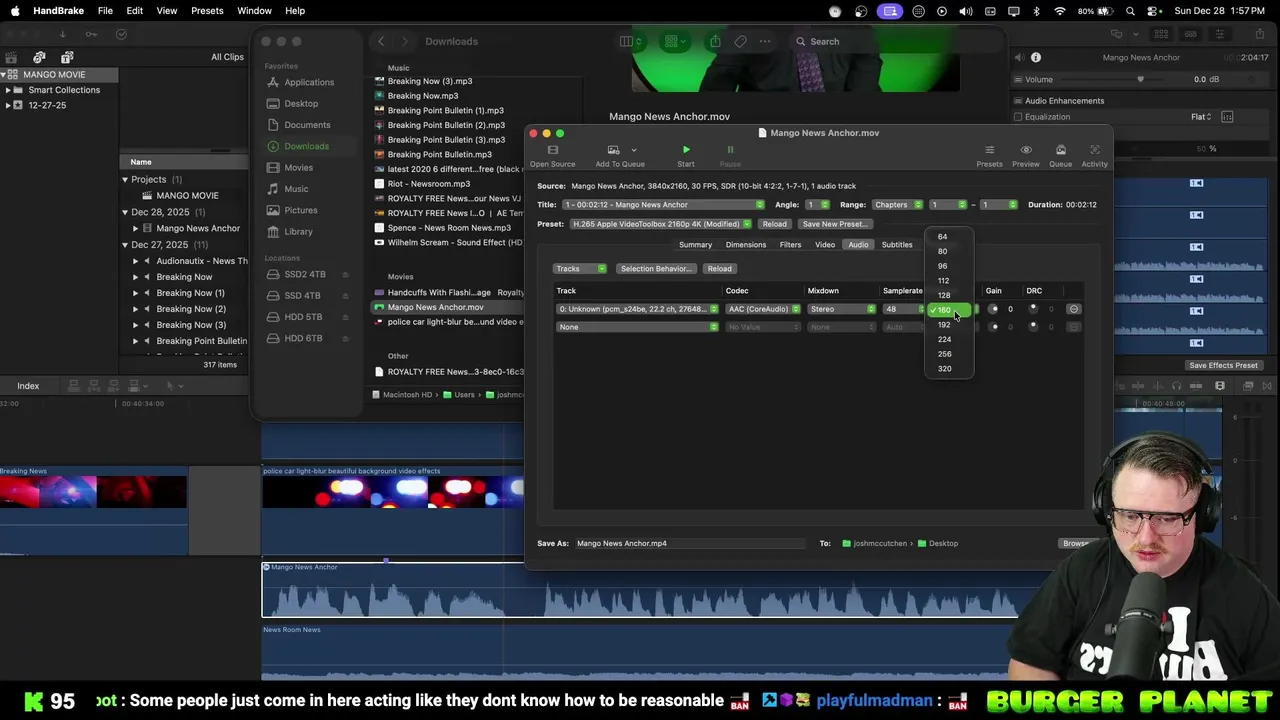The height and width of the screenshot is (720, 1280).
Task: Go back in the Finder window
Action: (381, 41)
